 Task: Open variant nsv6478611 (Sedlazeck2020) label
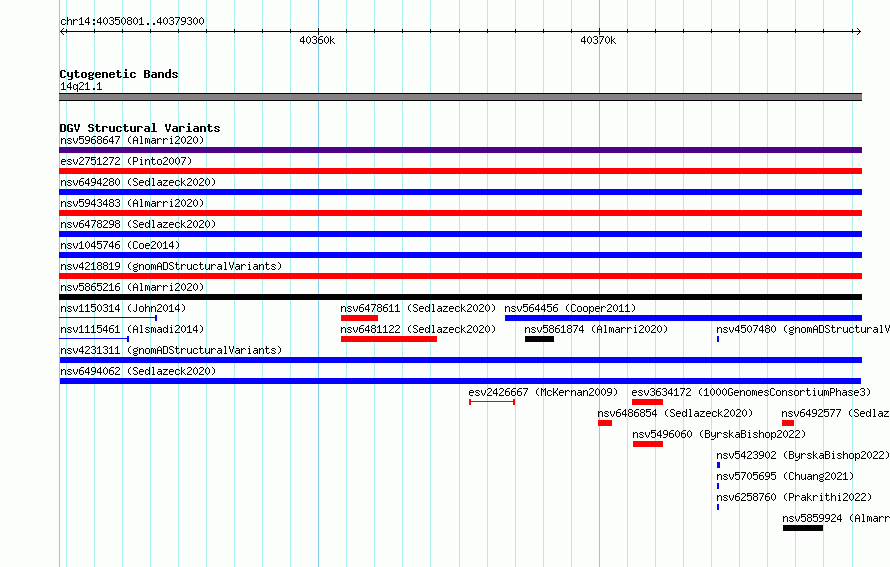pos(418,308)
